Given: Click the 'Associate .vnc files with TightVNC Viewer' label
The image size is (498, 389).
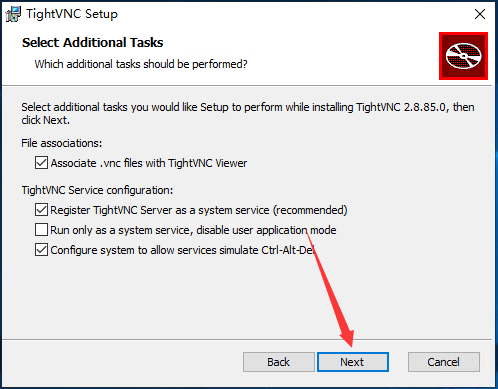Looking at the screenshot, I should [149, 163].
